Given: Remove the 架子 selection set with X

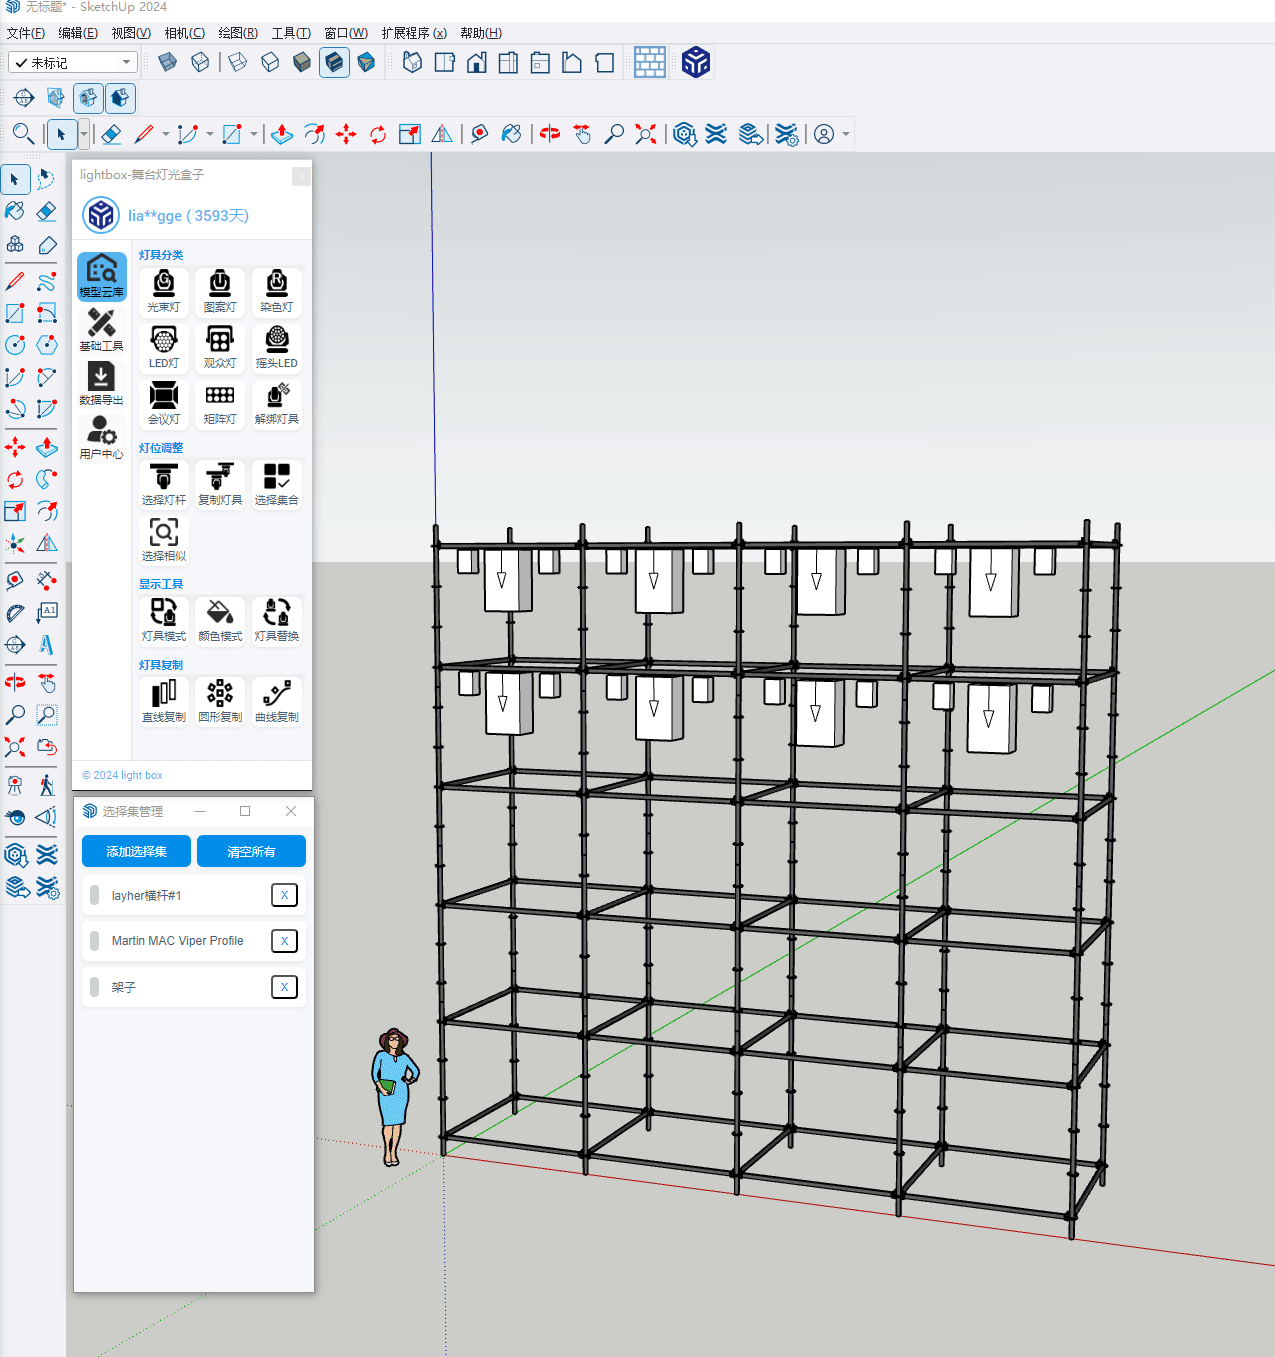Looking at the screenshot, I should (x=284, y=987).
